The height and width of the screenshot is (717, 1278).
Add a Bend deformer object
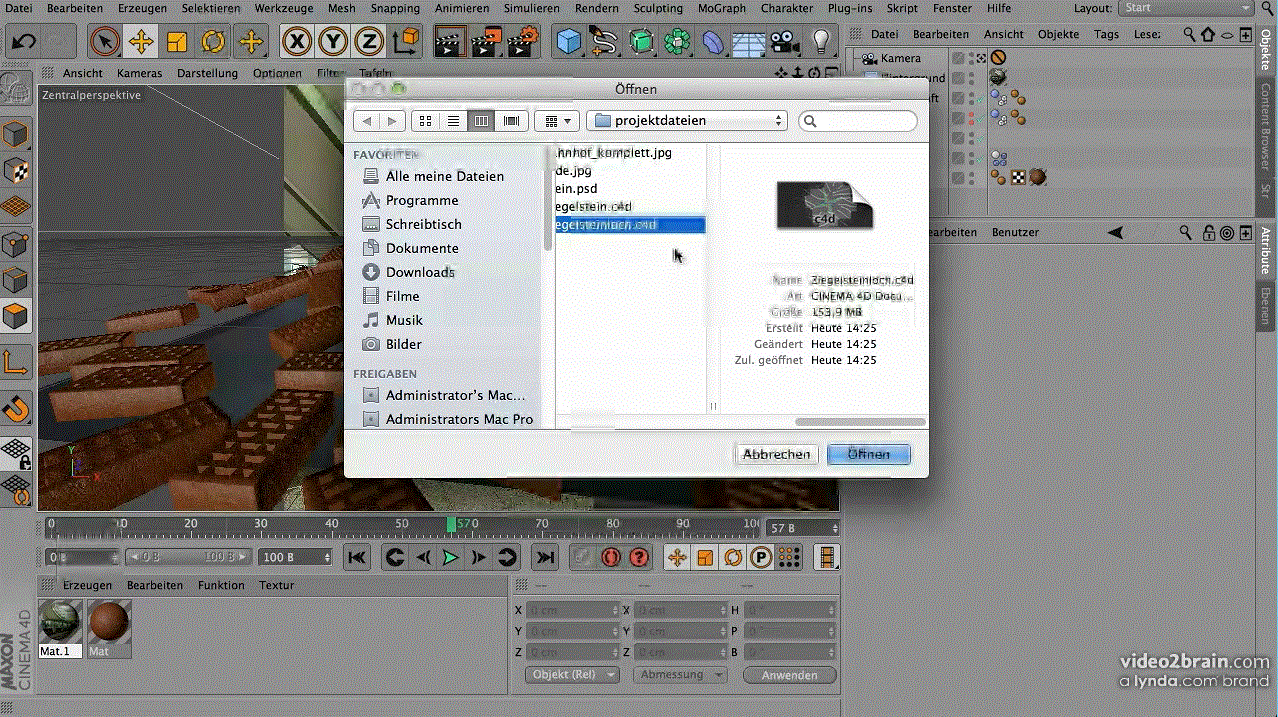click(x=713, y=42)
